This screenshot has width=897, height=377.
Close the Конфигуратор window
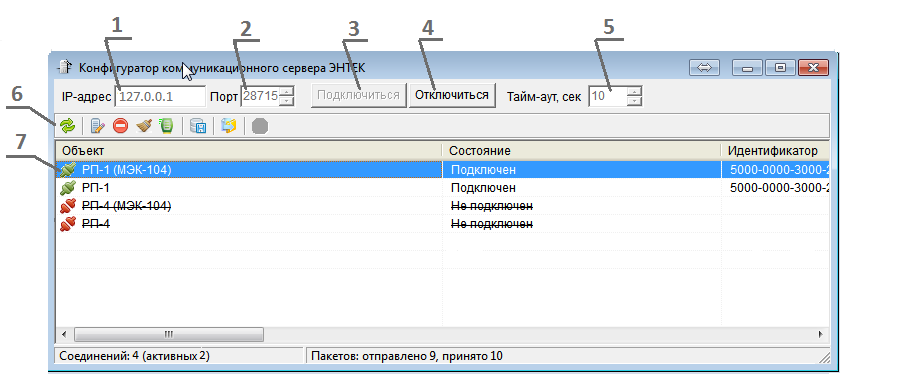click(813, 68)
